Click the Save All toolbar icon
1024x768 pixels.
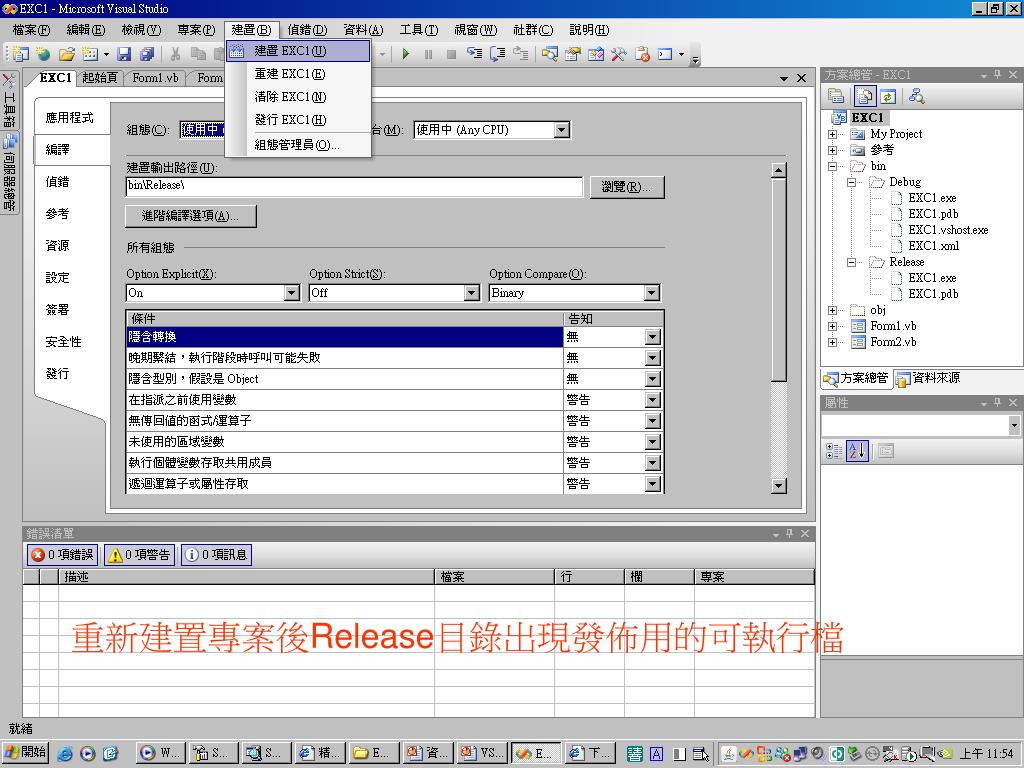coord(148,54)
